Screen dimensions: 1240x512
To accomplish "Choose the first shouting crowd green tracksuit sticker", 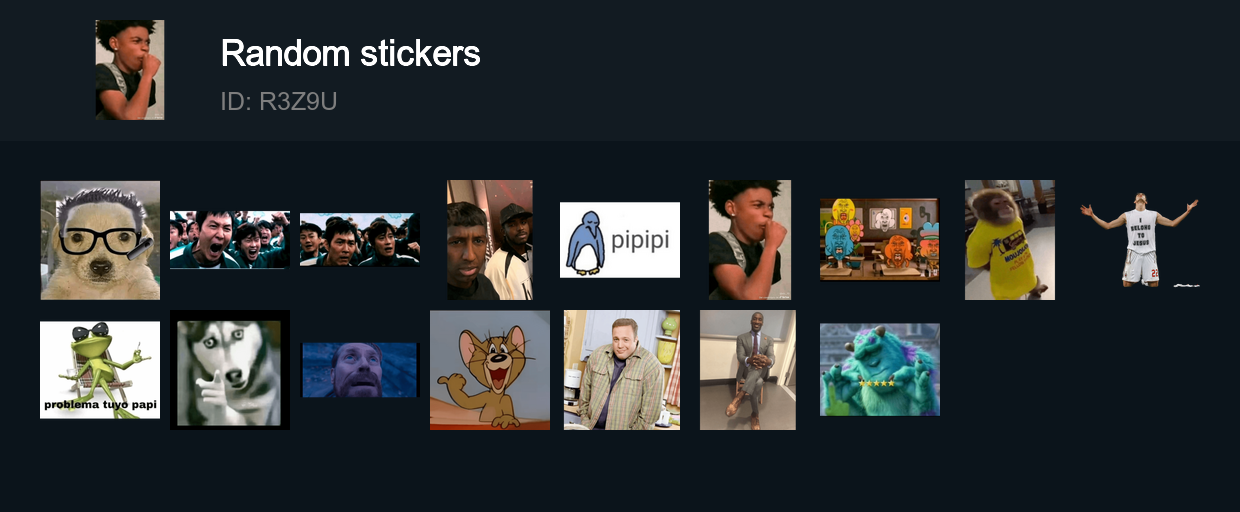I will coord(230,240).
